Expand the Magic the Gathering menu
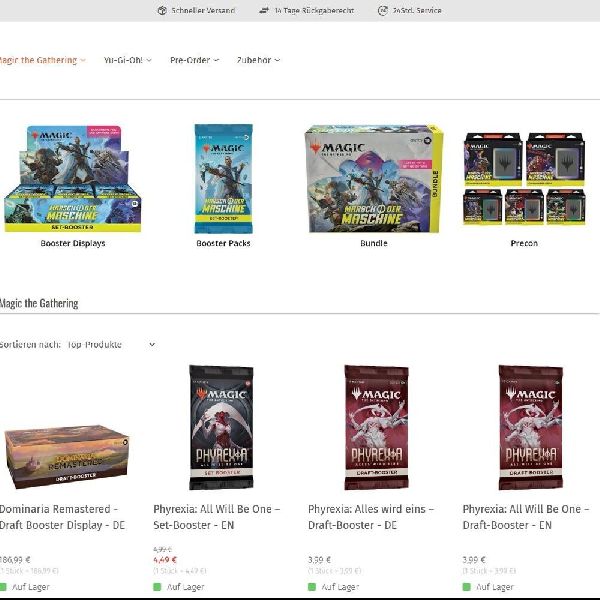This screenshot has width=600, height=600. click(42, 60)
